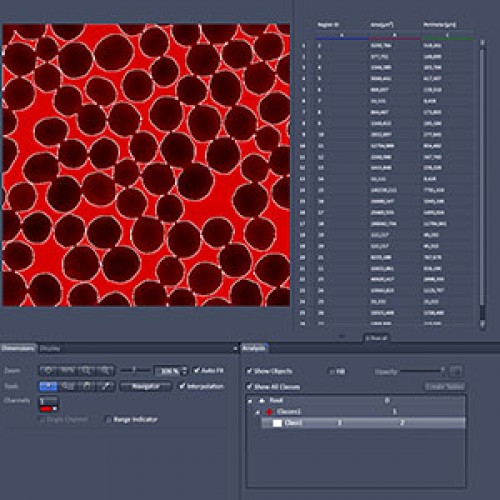Uncheck Show Objects in Analysis panel
The width and height of the screenshot is (500, 500).
[x=249, y=371]
